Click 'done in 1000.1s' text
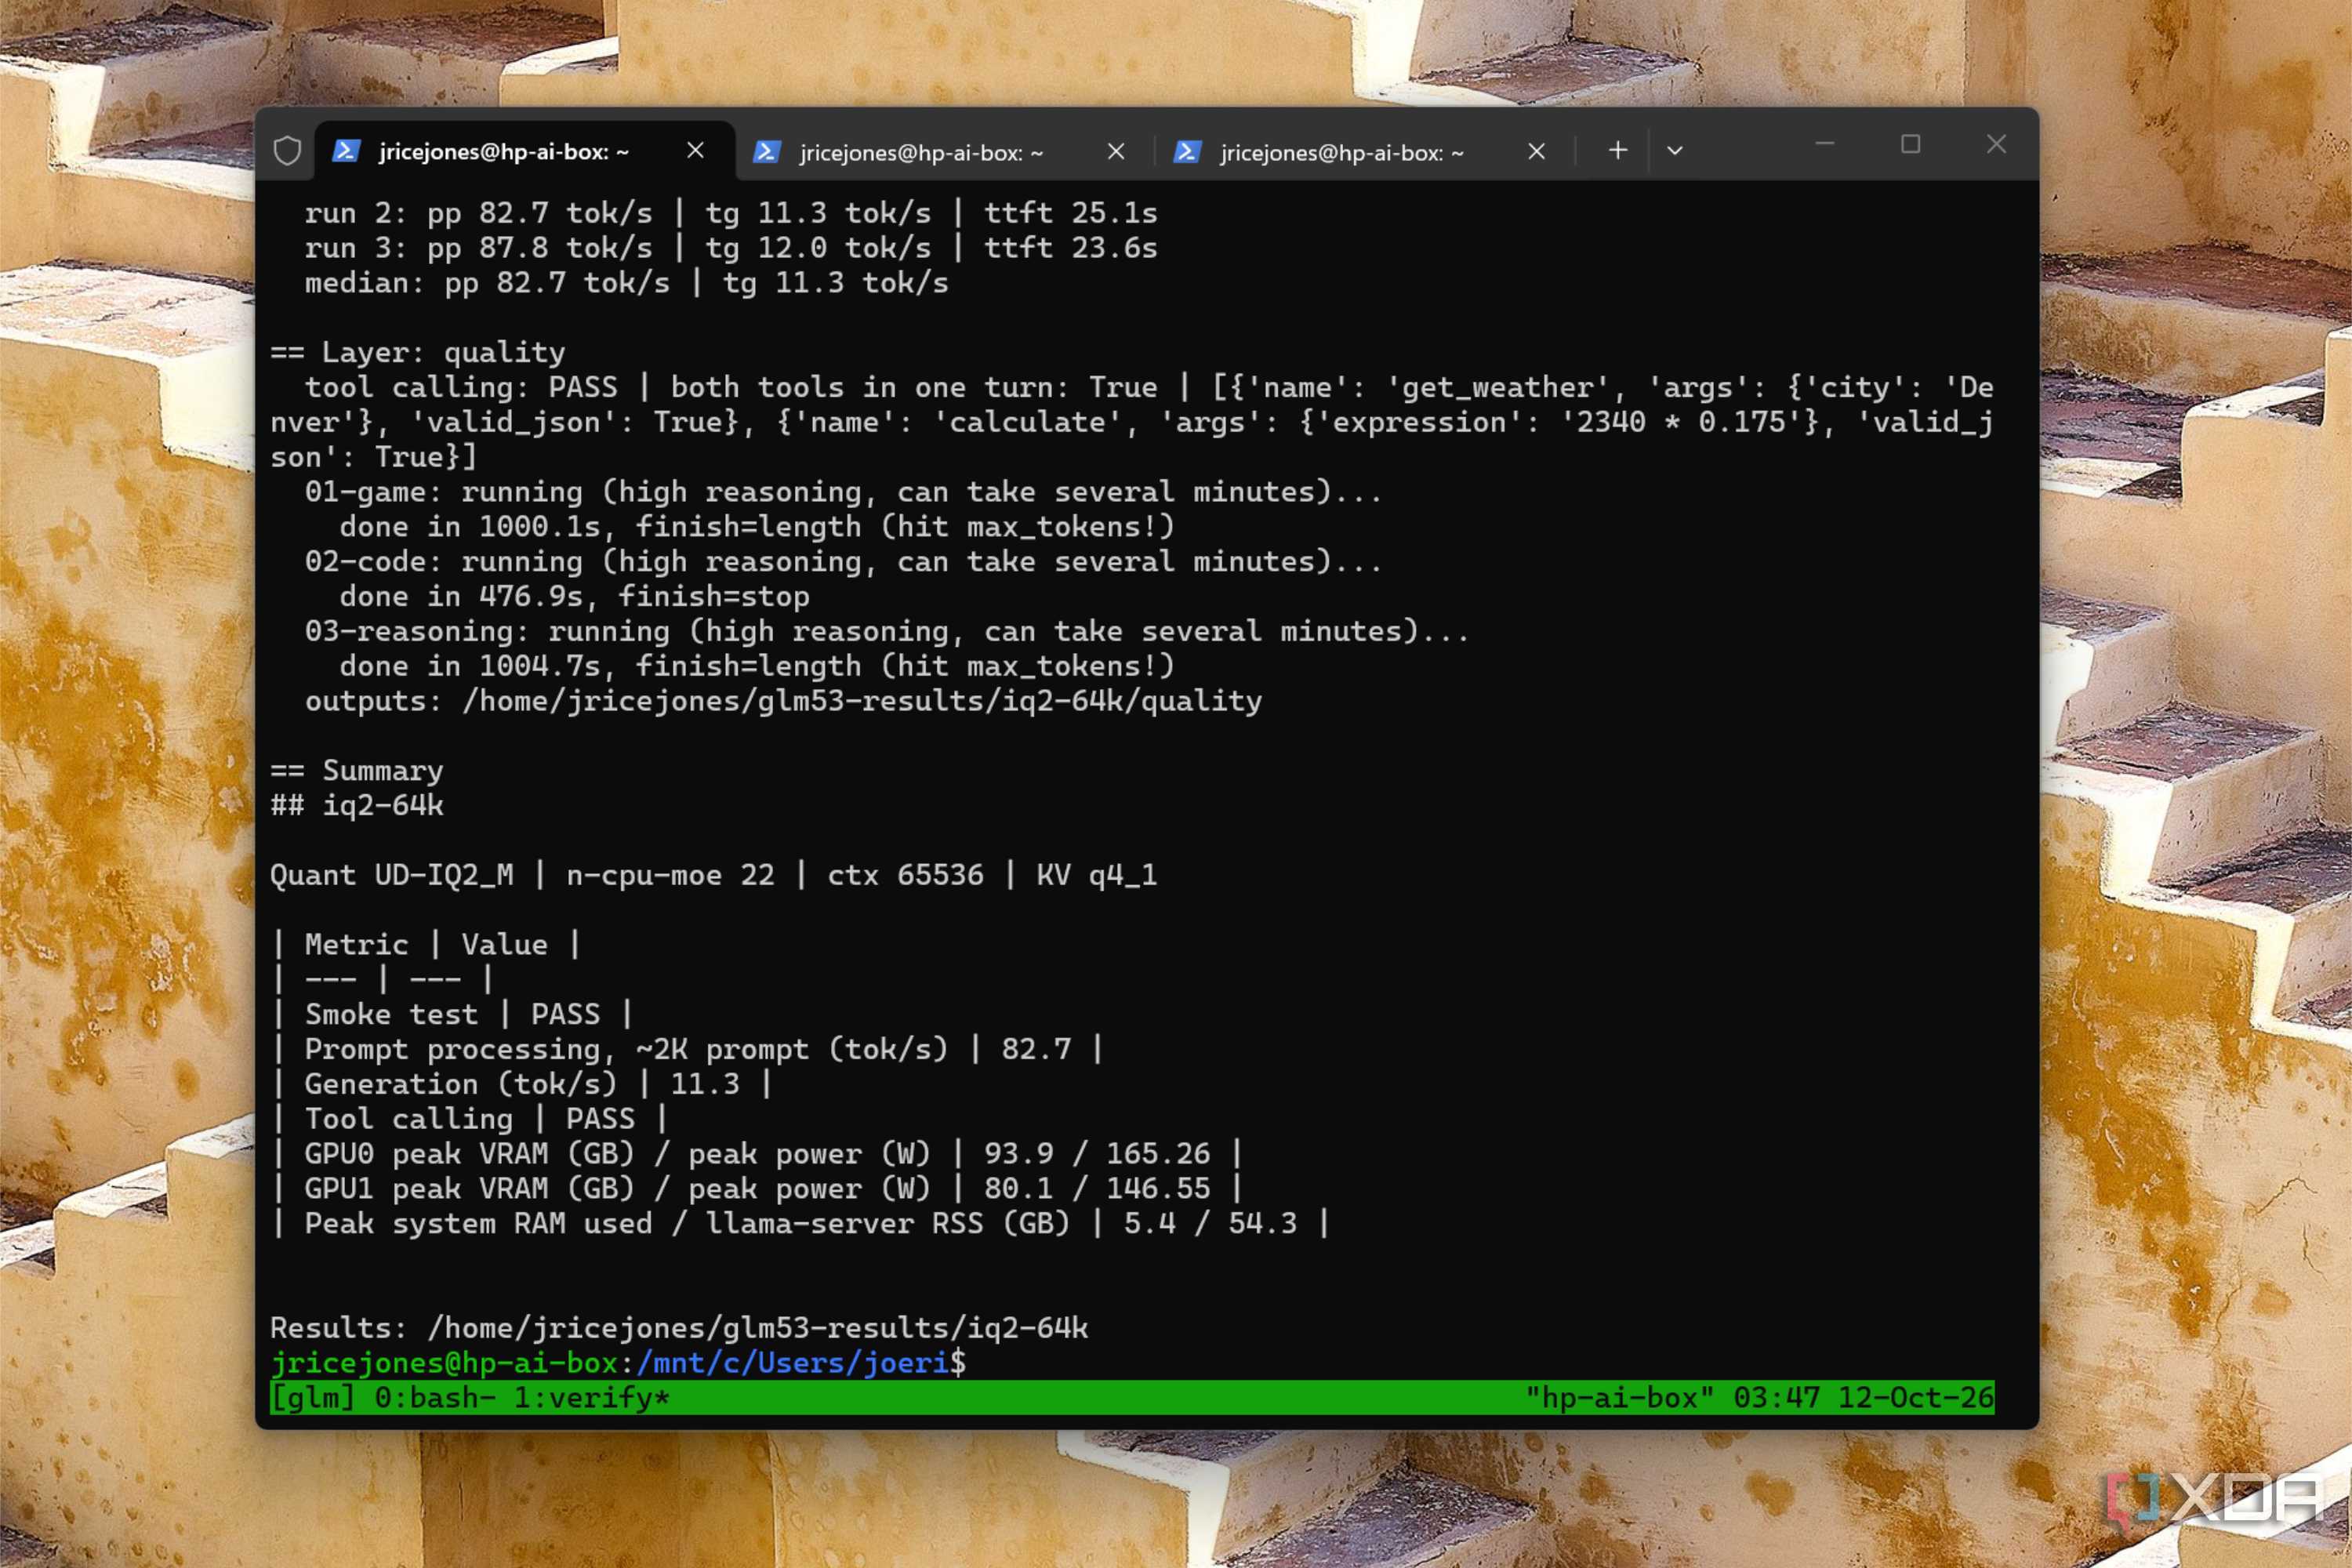 tap(470, 527)
